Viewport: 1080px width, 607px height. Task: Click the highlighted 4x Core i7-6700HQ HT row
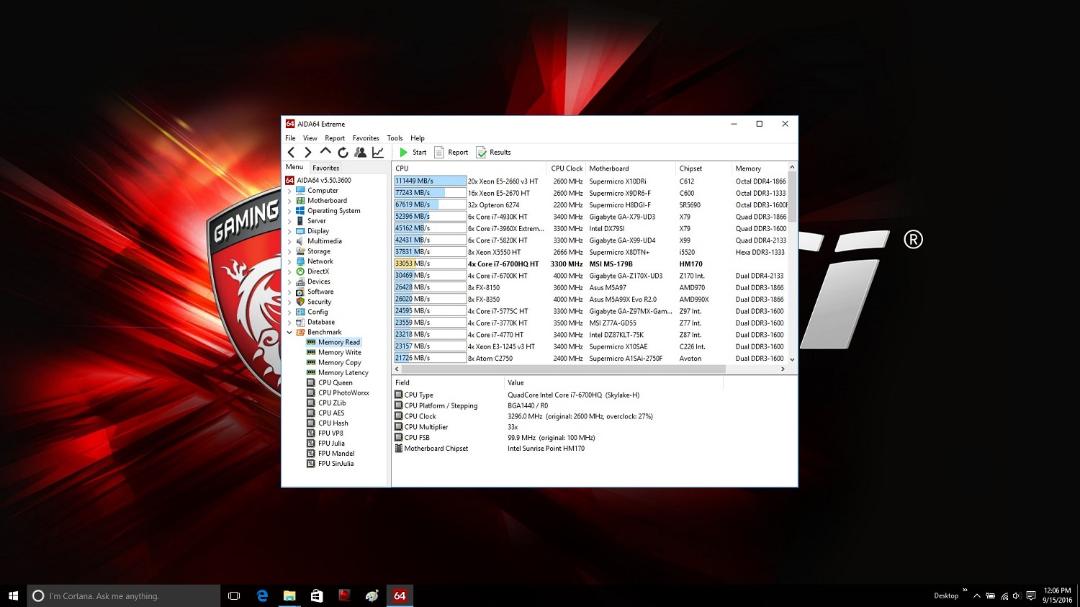coord(590,263)
